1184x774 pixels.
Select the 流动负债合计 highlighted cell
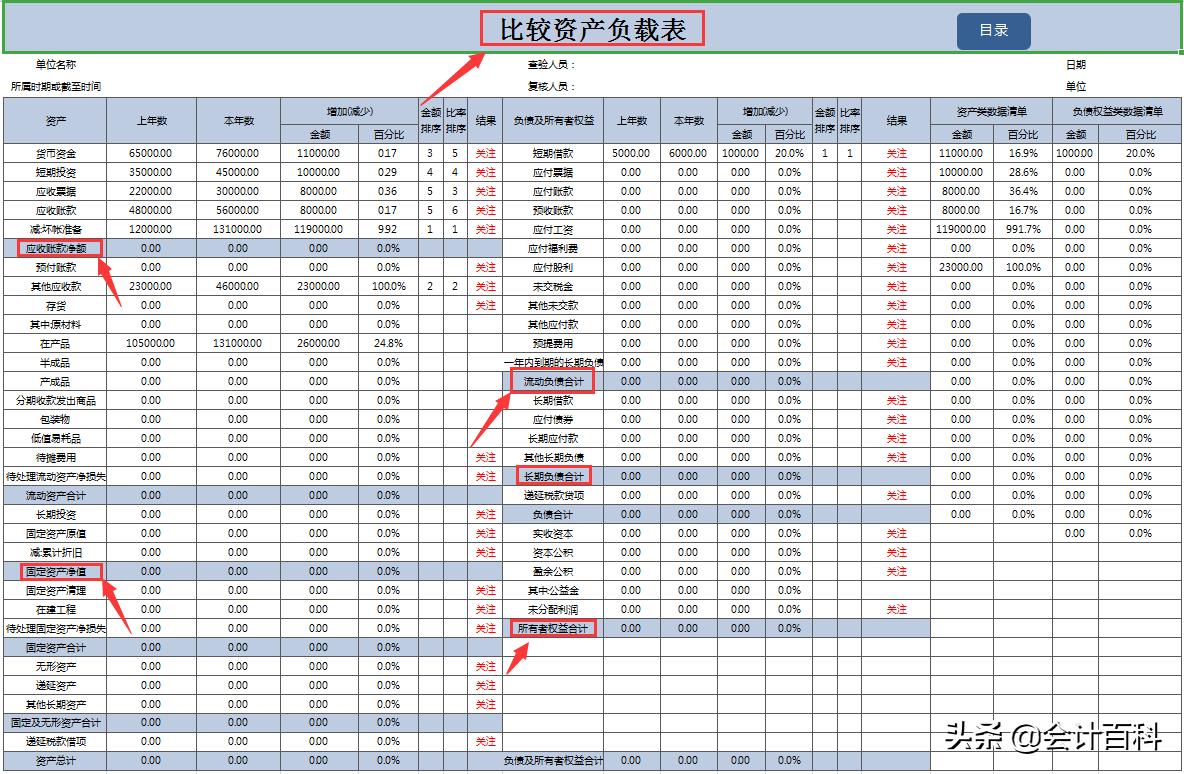pos(556,381)
